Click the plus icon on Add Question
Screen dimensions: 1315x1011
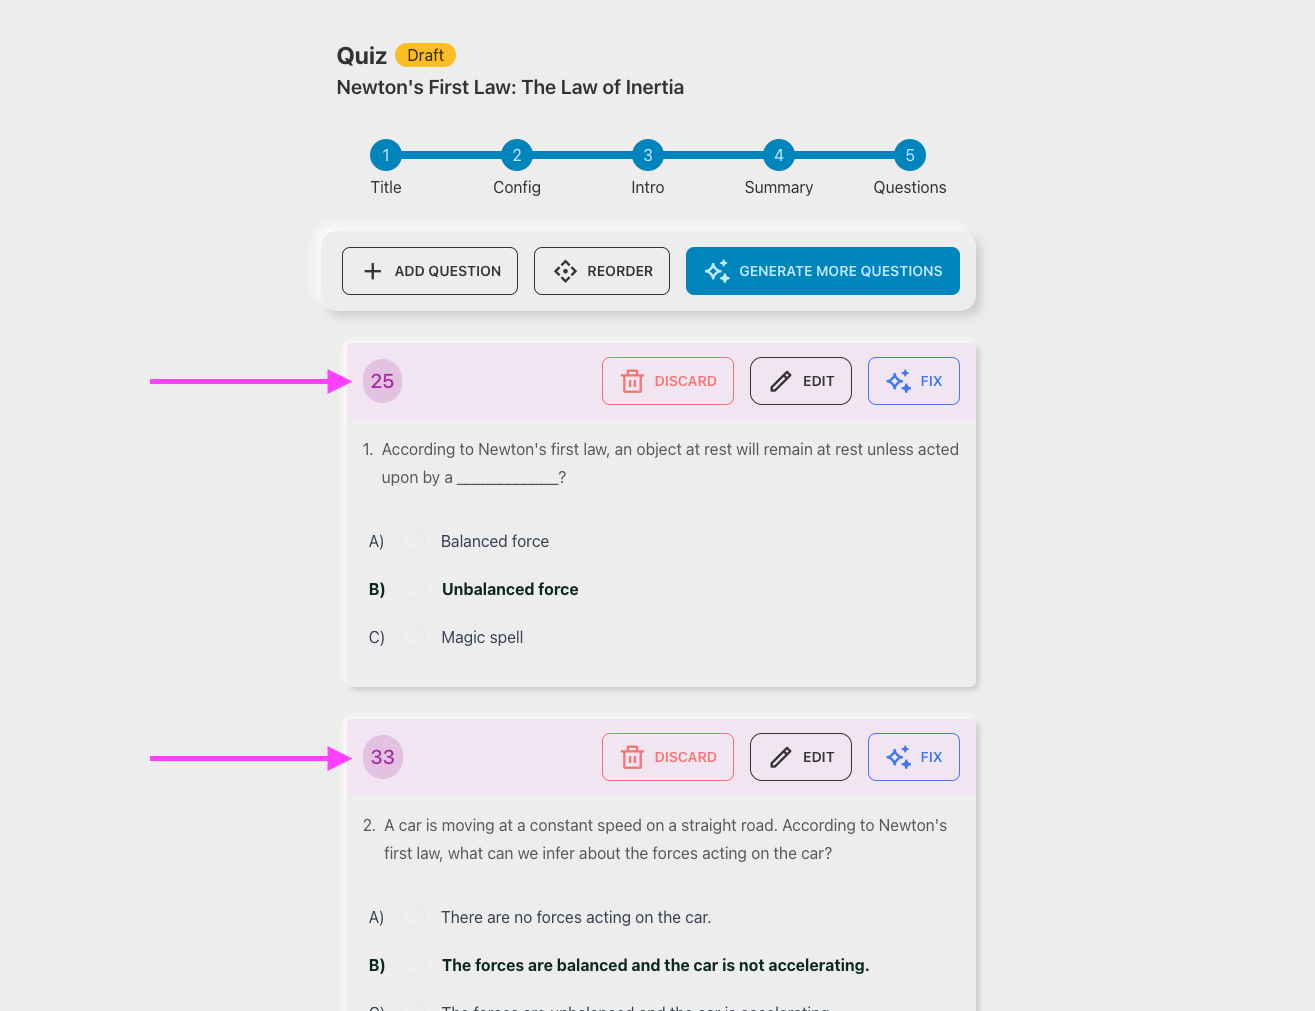[373, 271]
